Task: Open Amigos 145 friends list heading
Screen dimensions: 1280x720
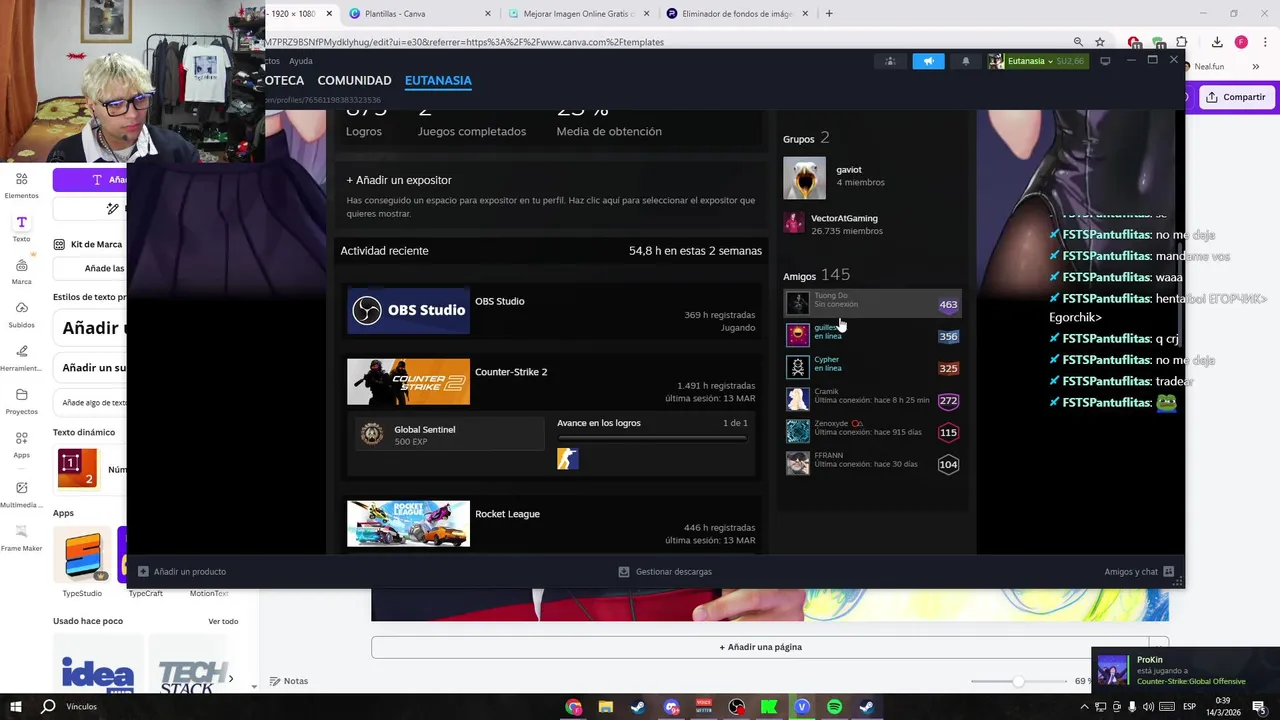Action: pyautogui.click(x=816, y=275)
